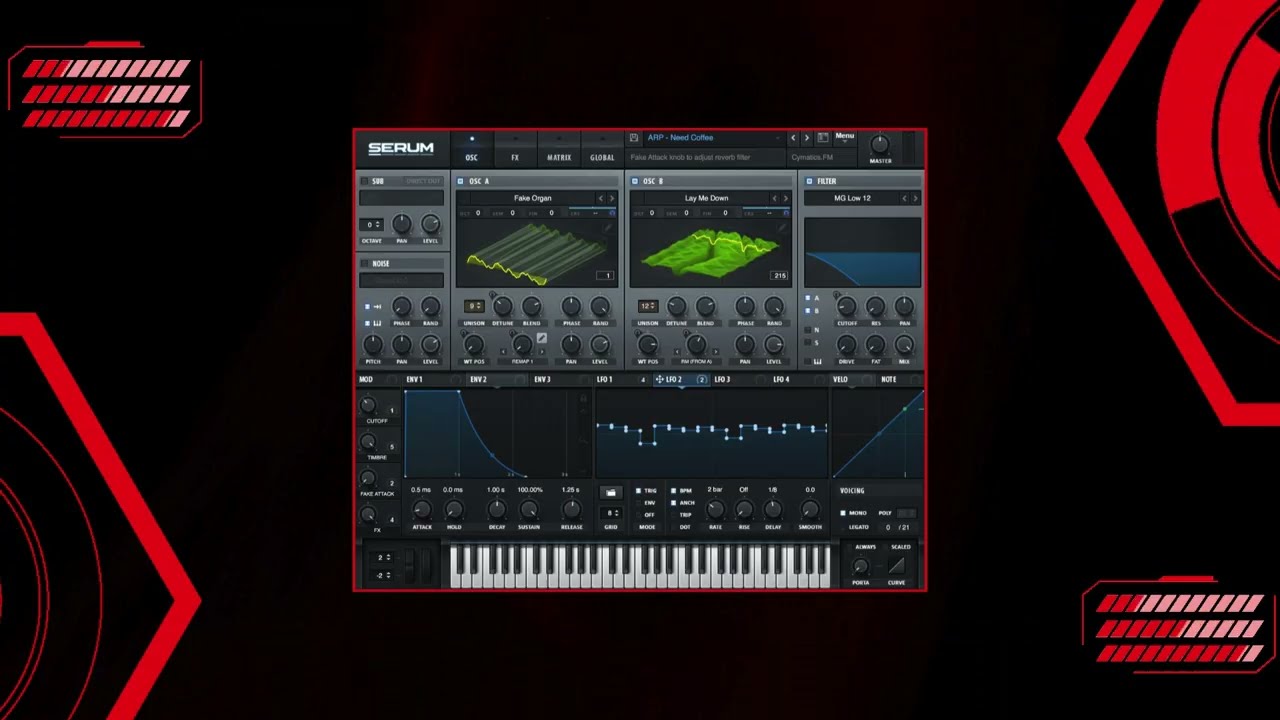The height and width of the screenshot is (720, 1280).
Task: Click the OSC A wavetable 3D display
Action: (x=536, y=253)
